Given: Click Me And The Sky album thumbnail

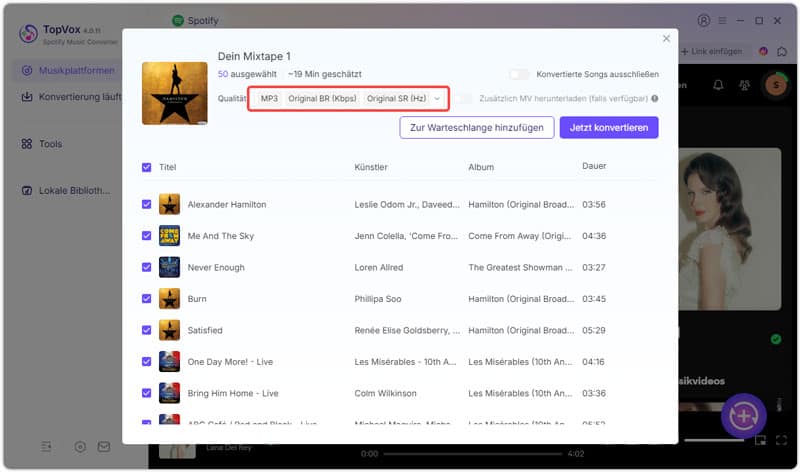Looking at the screenshot, I should point(169,236).
